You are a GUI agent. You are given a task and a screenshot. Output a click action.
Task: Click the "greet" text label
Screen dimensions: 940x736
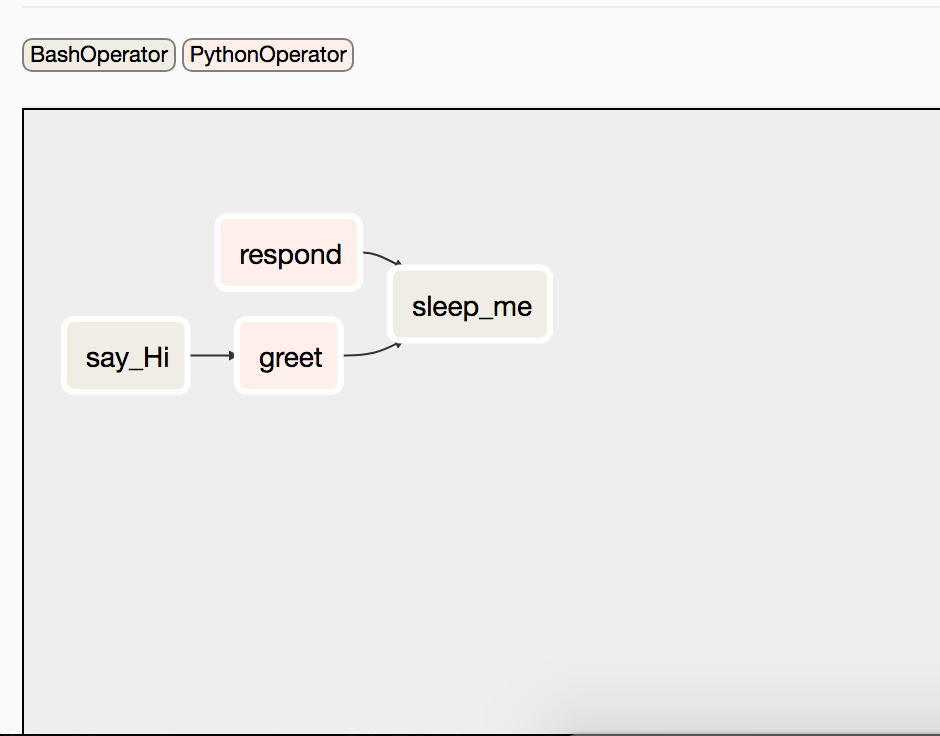click(x=291, y=358)
